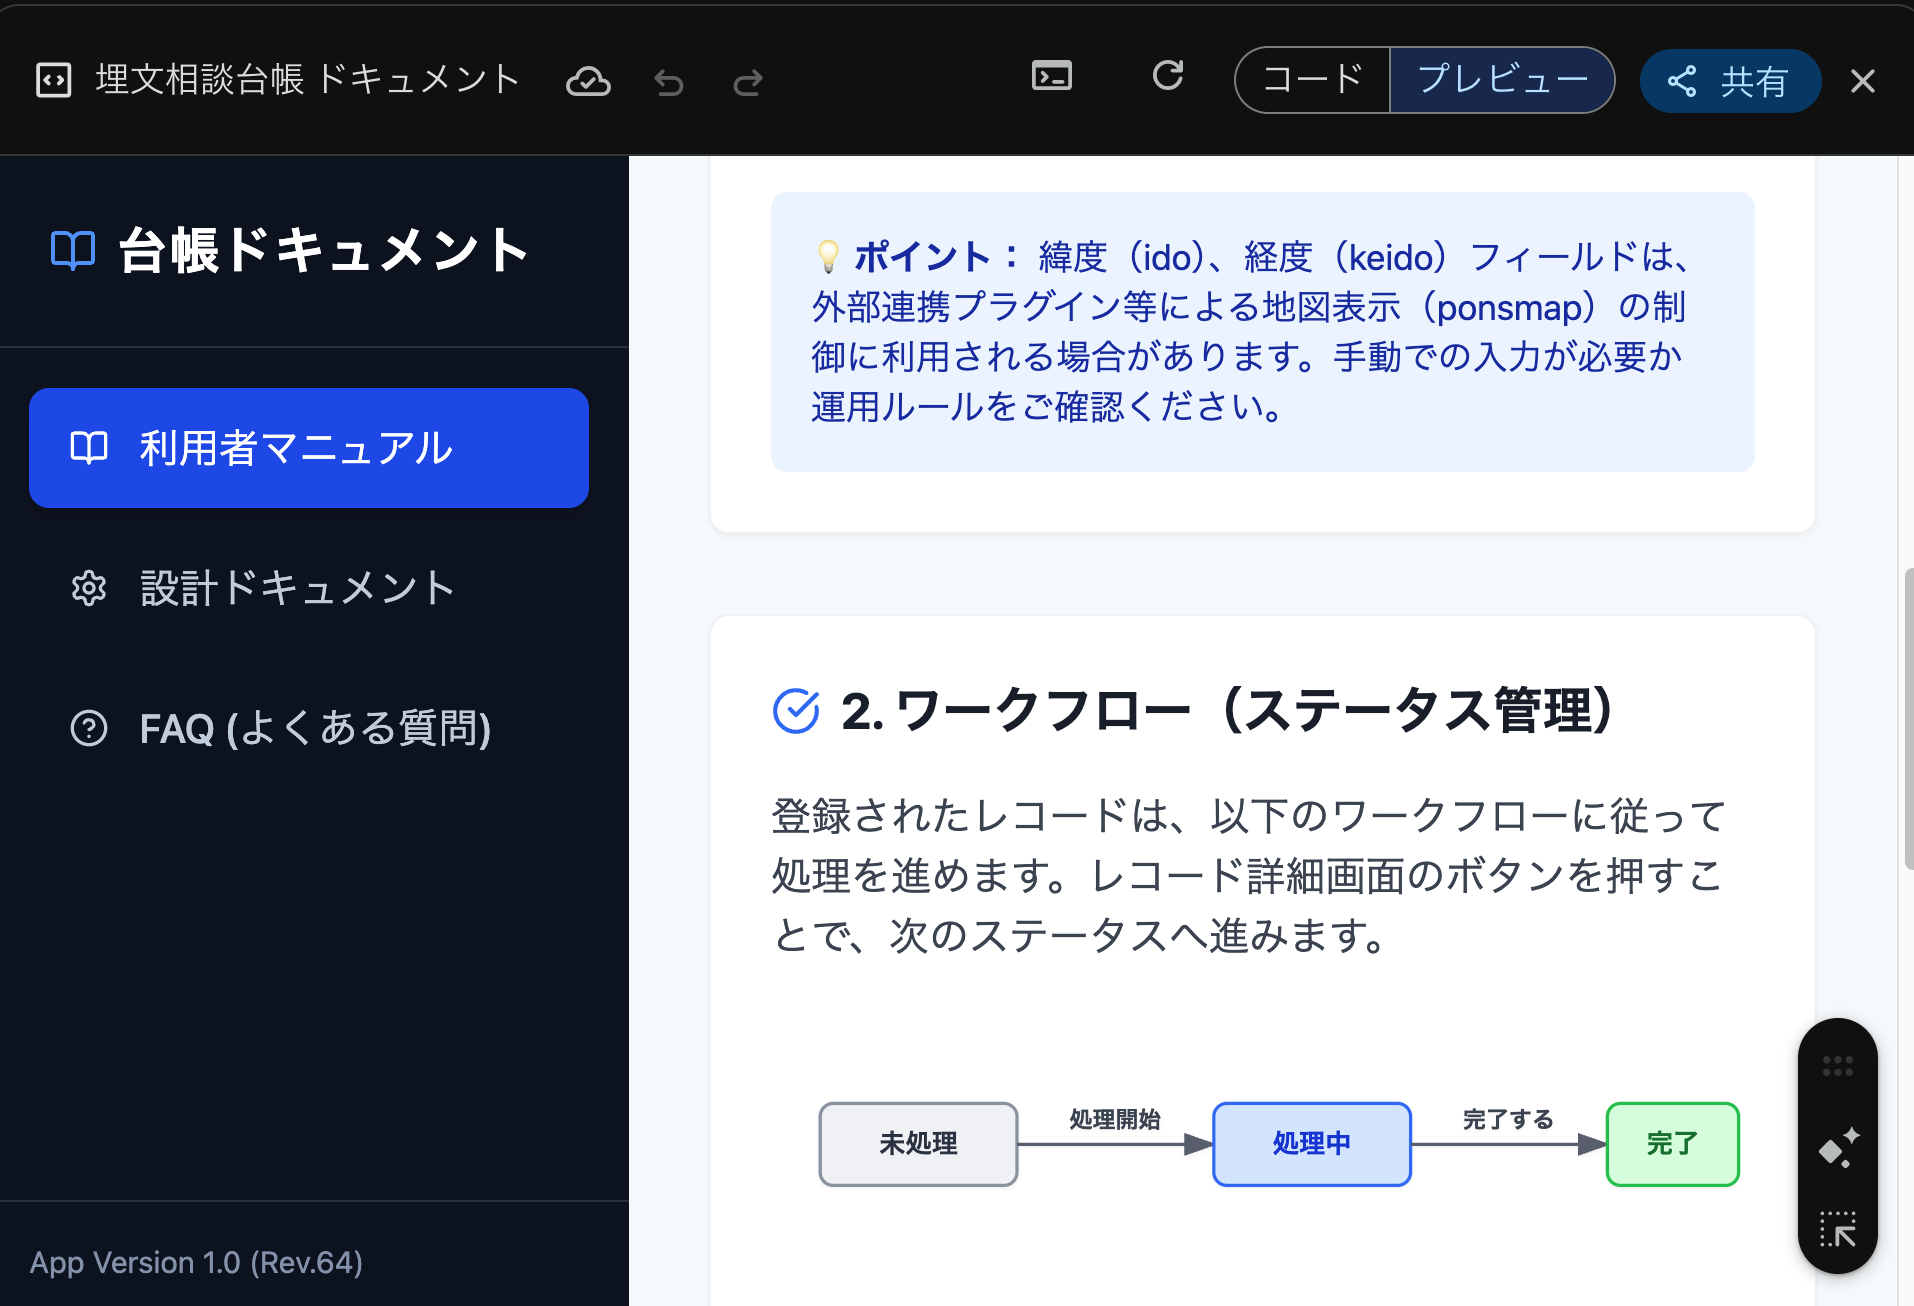Click the 埋文相談台帳 ドキュメント title

tap(308, 79)
